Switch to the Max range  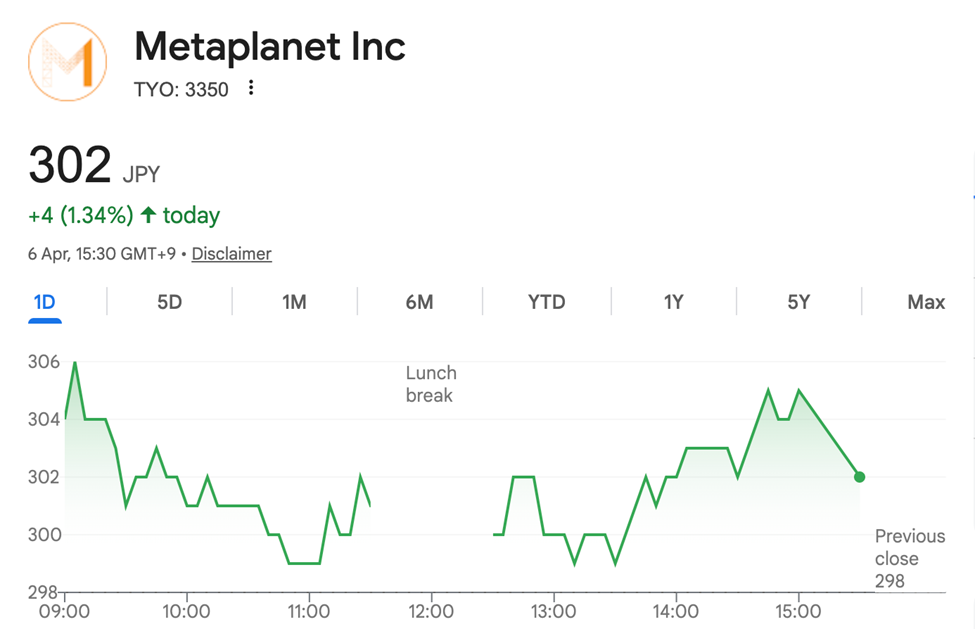925,301
